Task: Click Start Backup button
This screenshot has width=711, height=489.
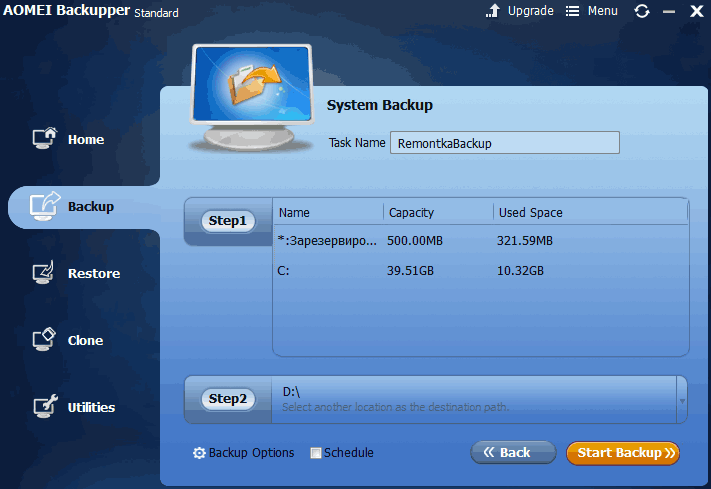Action: coord(623,453)
